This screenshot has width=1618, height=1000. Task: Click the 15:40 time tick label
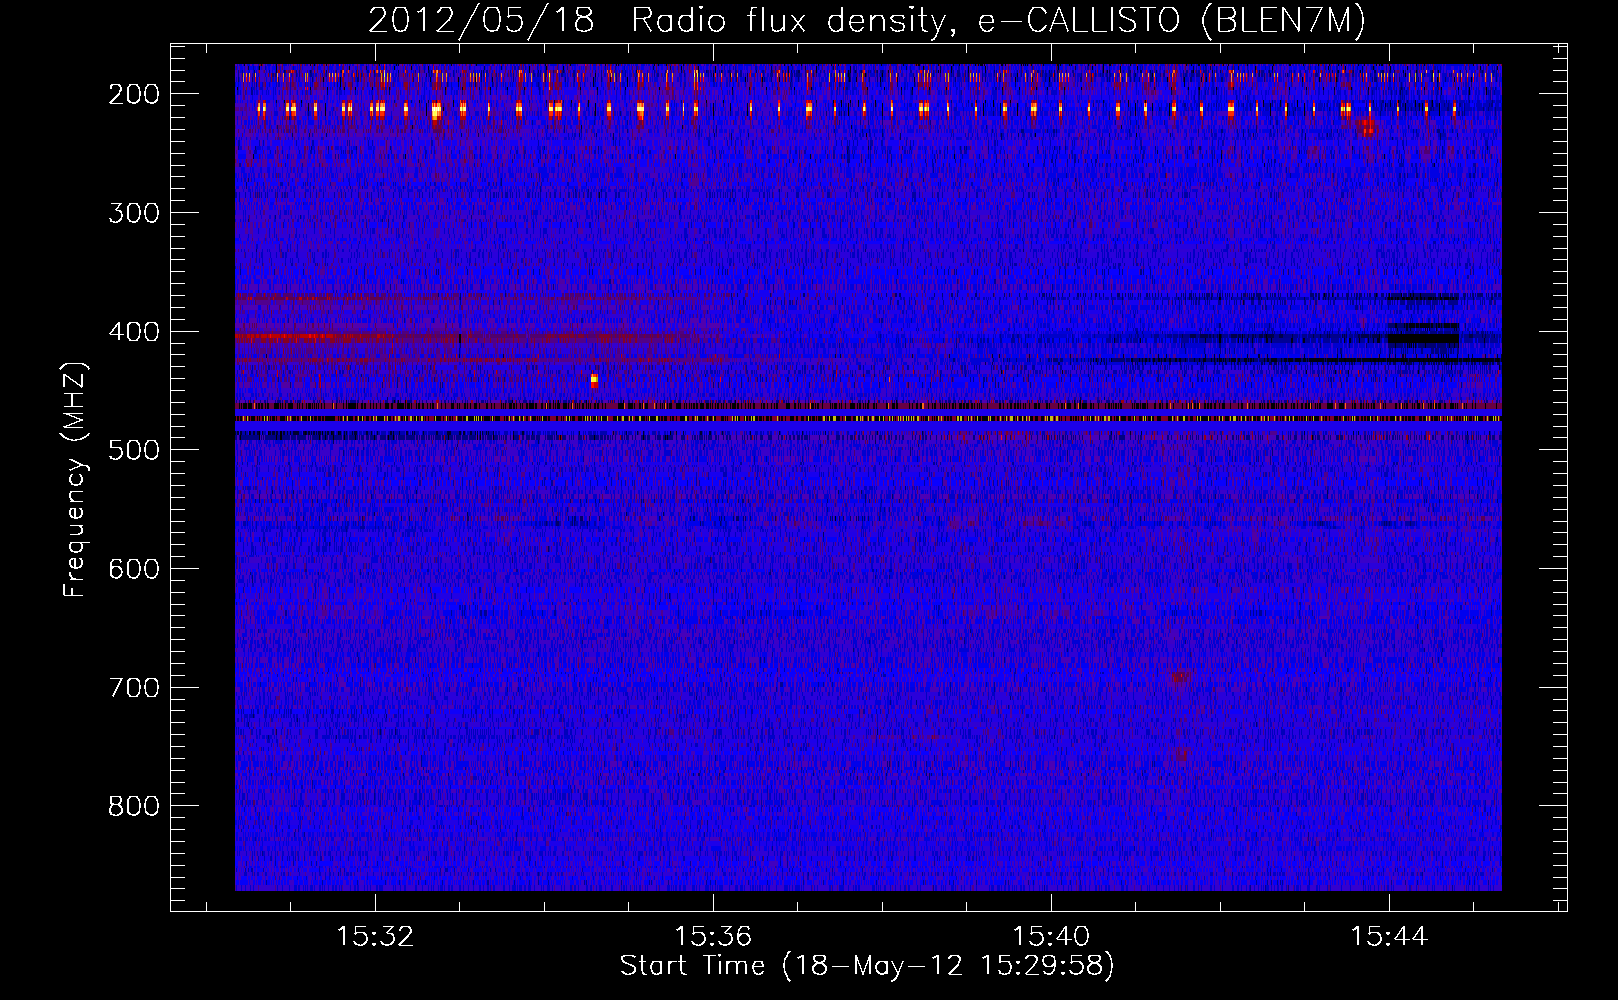[x=1051, y=937]
